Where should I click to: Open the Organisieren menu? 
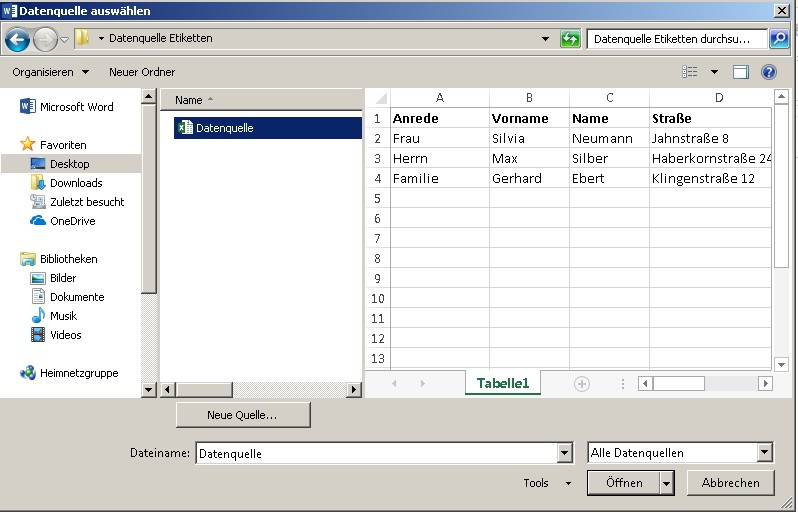[50, 72]
